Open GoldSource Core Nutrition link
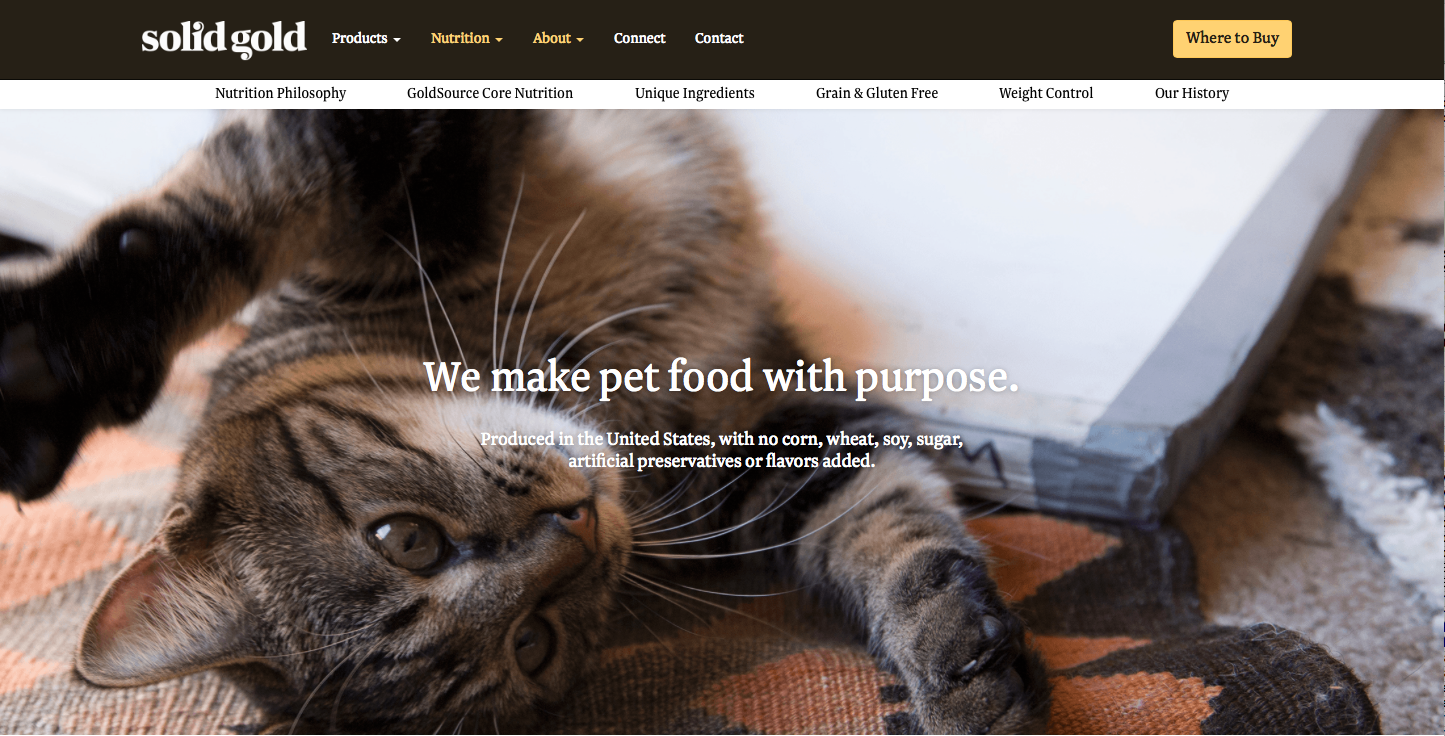 coord(490,93)
